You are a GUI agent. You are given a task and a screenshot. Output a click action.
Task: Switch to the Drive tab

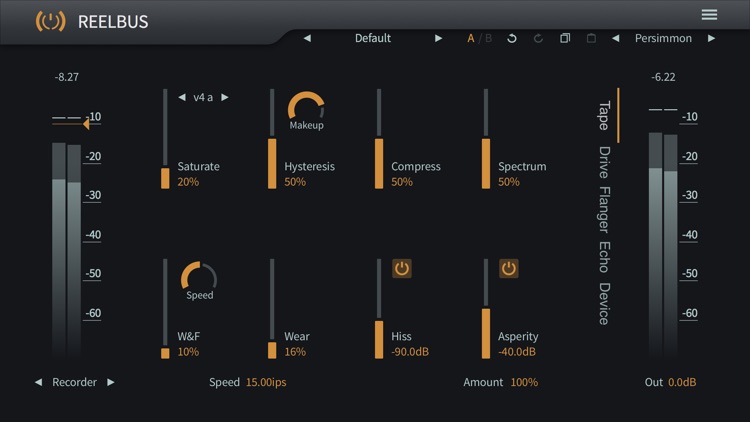pyautogui.click(x=605, y=162)
